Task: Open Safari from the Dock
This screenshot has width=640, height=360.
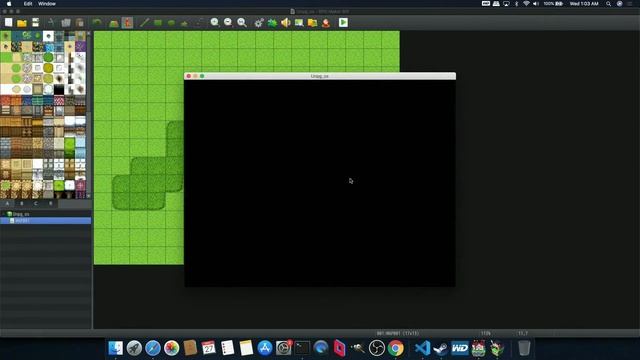Action: pos(153,348)
